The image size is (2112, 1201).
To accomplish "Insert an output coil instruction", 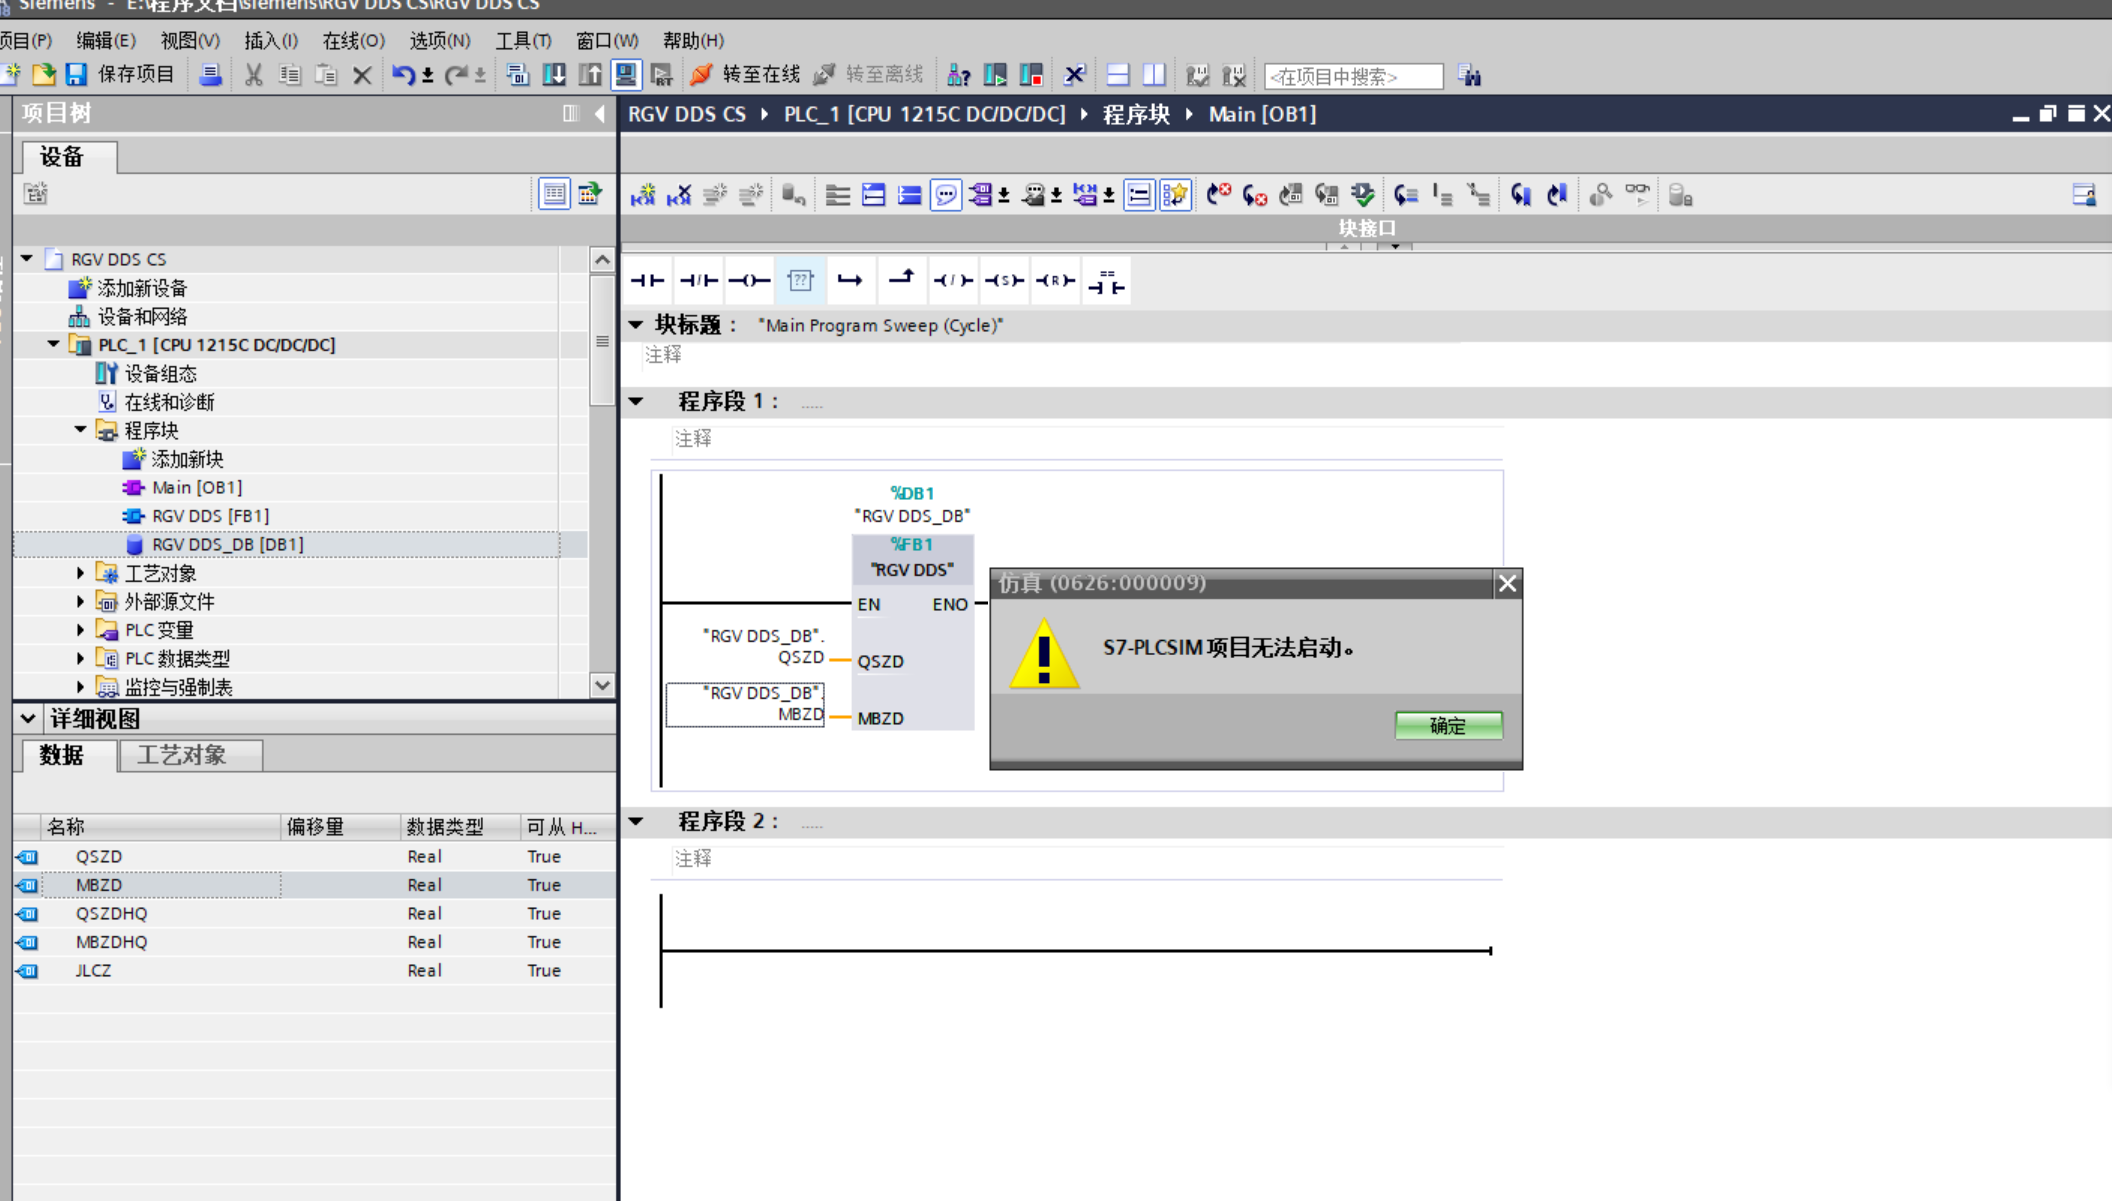I will coord(749,281).
